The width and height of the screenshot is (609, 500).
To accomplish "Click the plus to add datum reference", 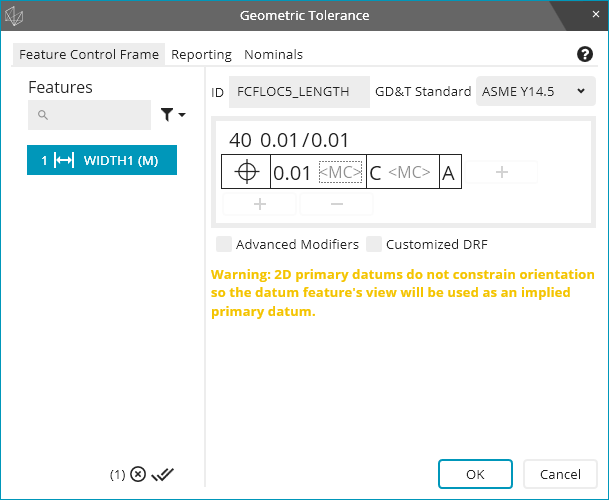I will point(502,172).
